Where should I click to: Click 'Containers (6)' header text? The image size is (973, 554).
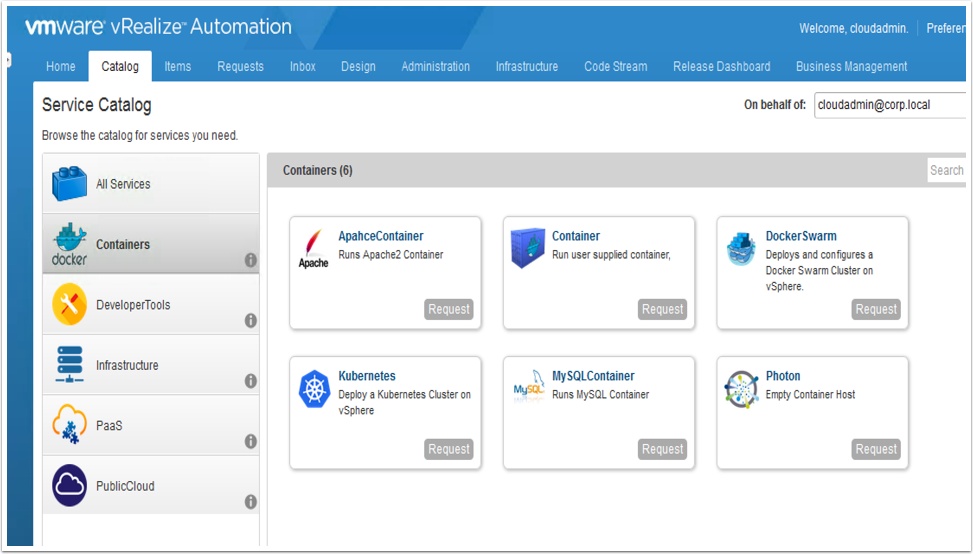(318, 170)
